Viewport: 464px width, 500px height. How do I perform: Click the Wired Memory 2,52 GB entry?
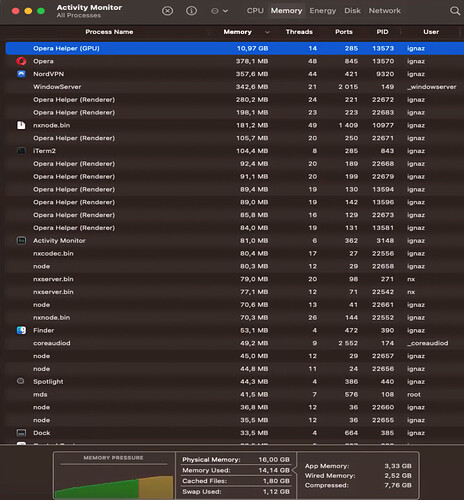point(358,476)
